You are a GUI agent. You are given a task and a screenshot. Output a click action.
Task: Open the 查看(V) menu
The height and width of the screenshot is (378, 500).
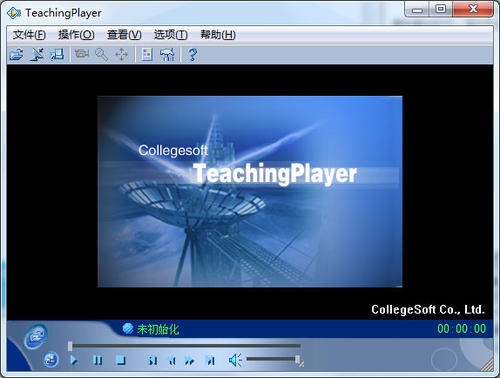(x=124, y=35)
